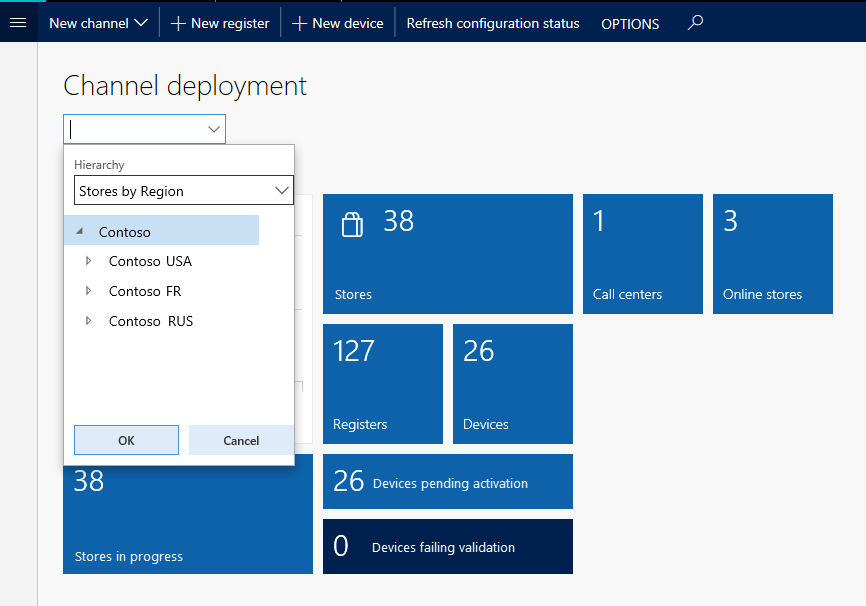Click New device button
This screenshot has height=606, width=866.
[x=337, y=23]
